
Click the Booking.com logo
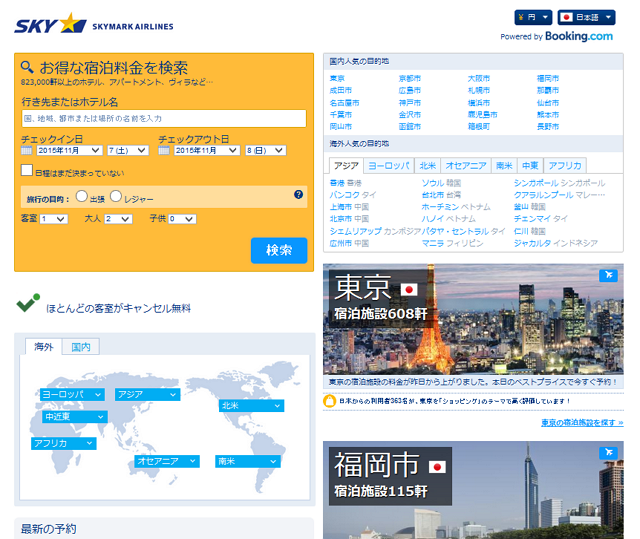[579, 36]
